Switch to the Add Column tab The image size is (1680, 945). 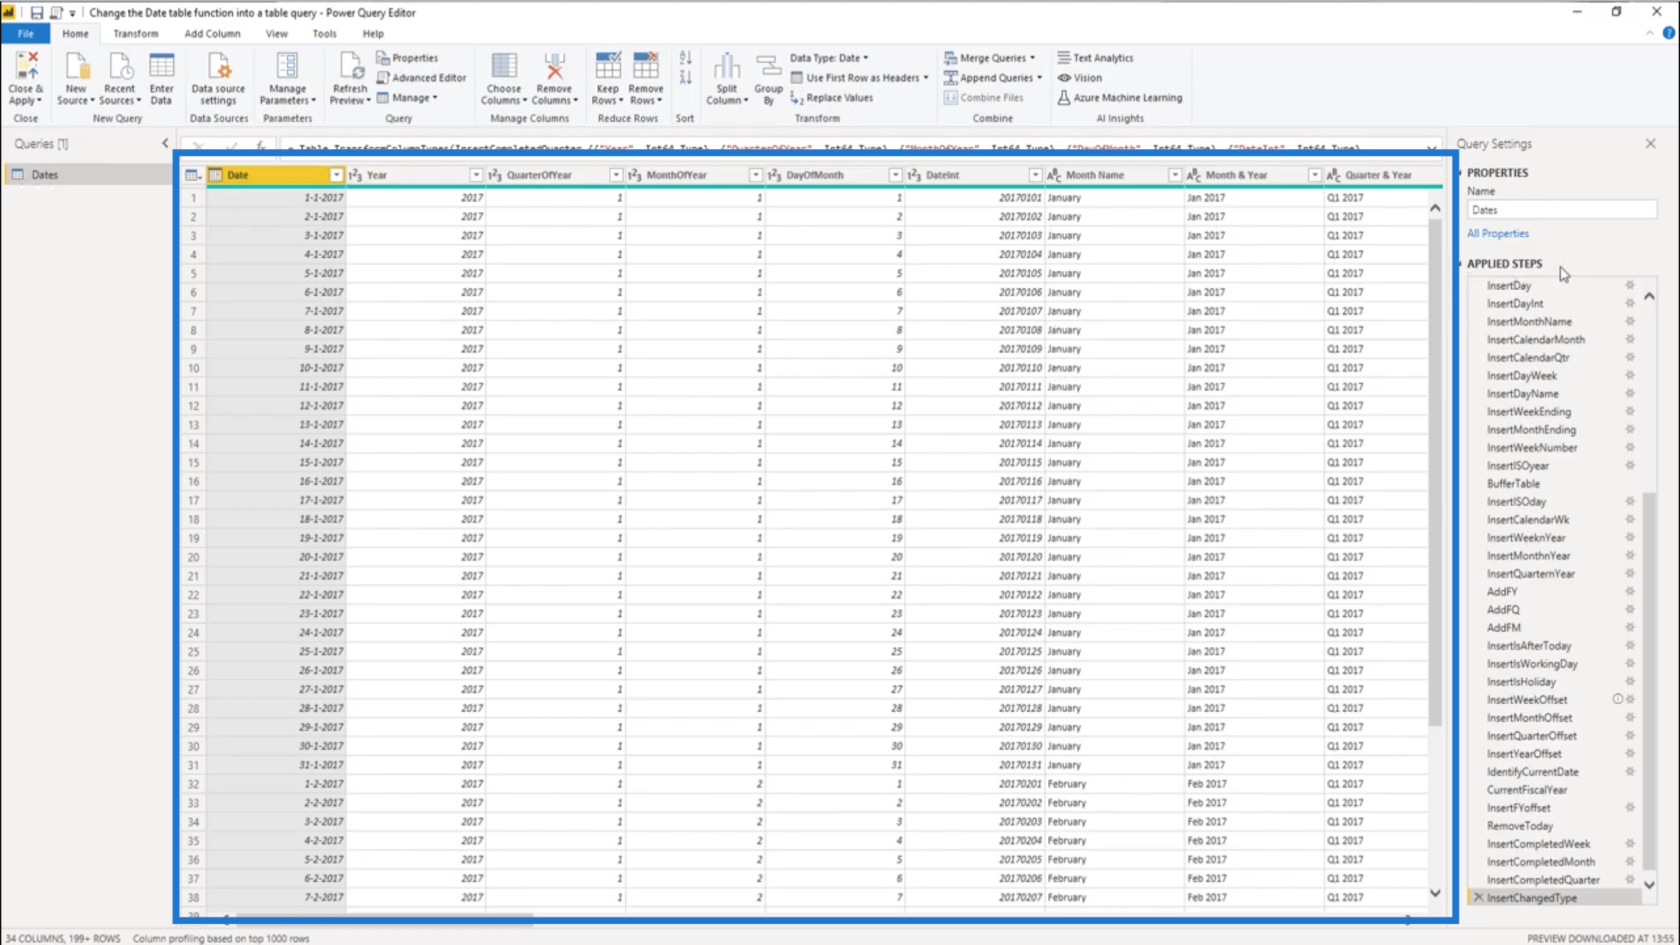(212, 33)
